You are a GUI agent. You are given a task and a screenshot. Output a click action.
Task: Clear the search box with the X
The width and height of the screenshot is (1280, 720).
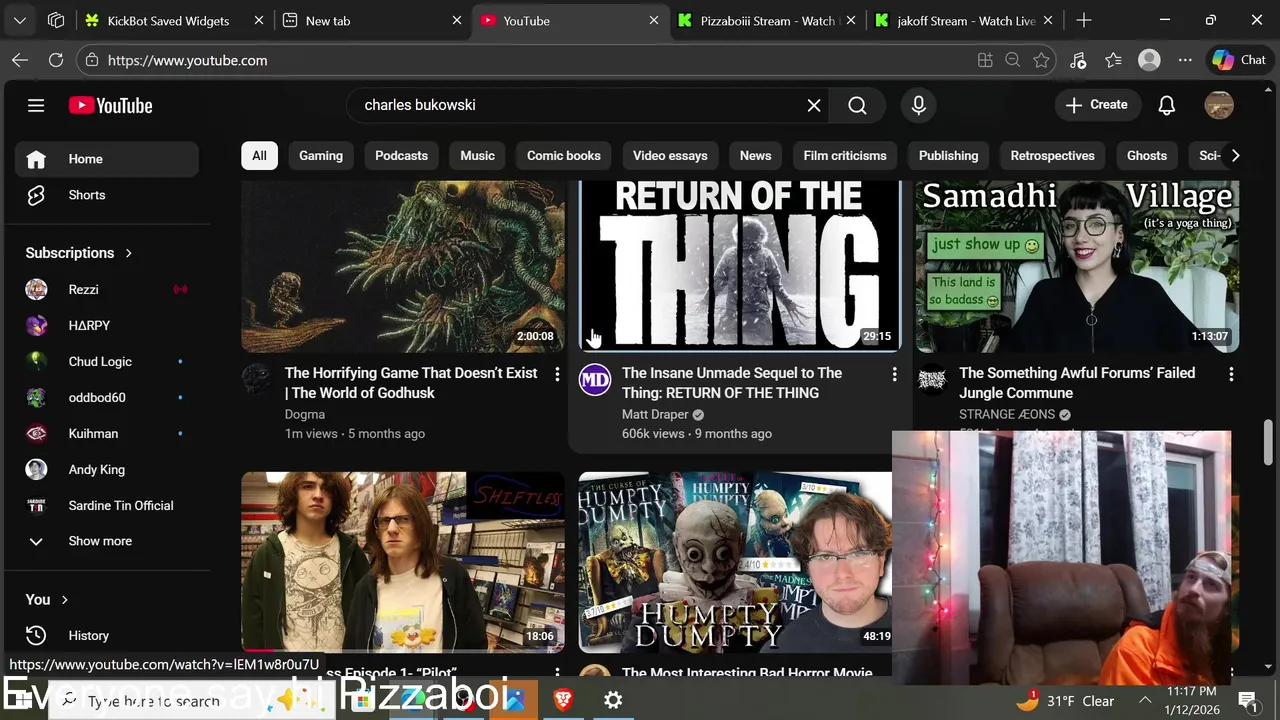pos(814,105)
